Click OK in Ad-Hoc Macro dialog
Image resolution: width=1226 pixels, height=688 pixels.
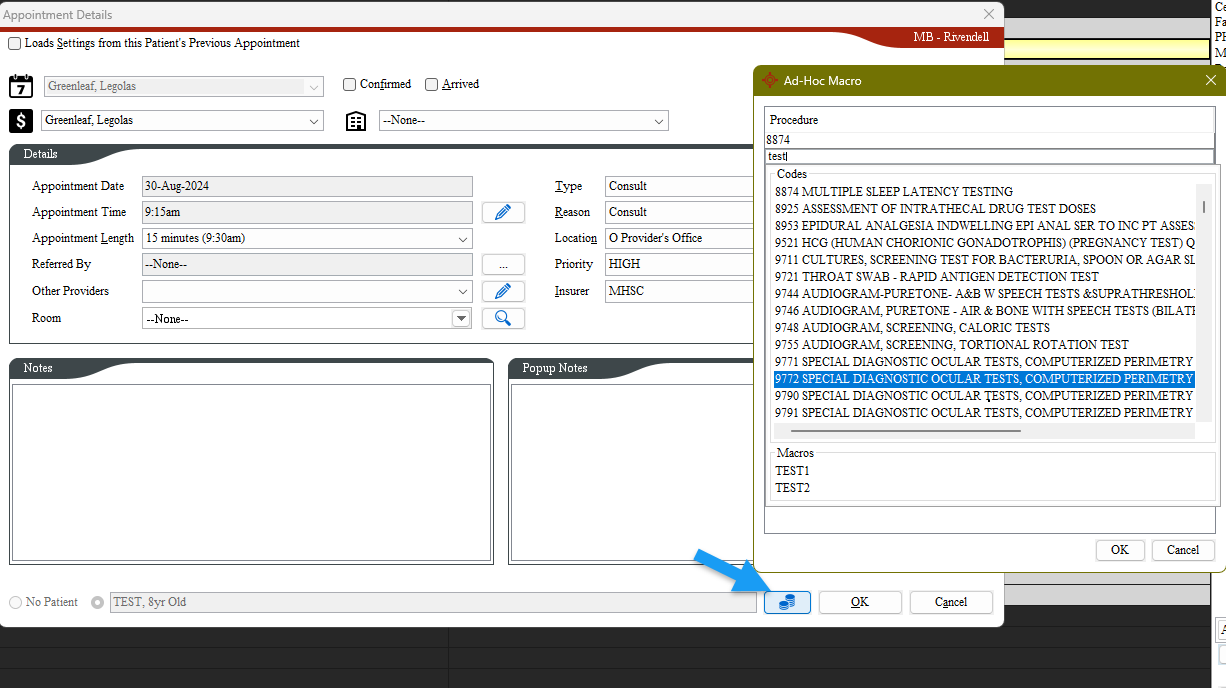(1119, 550)
